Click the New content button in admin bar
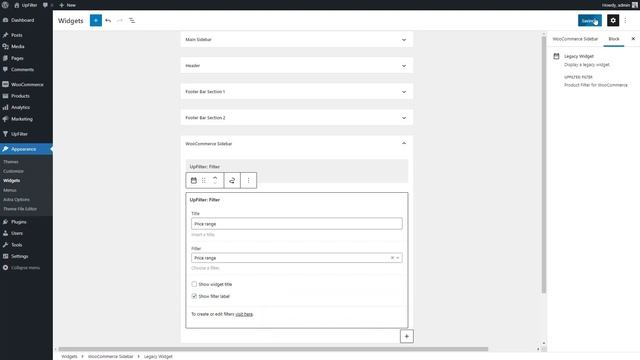Viewport: 640px width, 360px height. pyautogui.click(x=68, y=5)
